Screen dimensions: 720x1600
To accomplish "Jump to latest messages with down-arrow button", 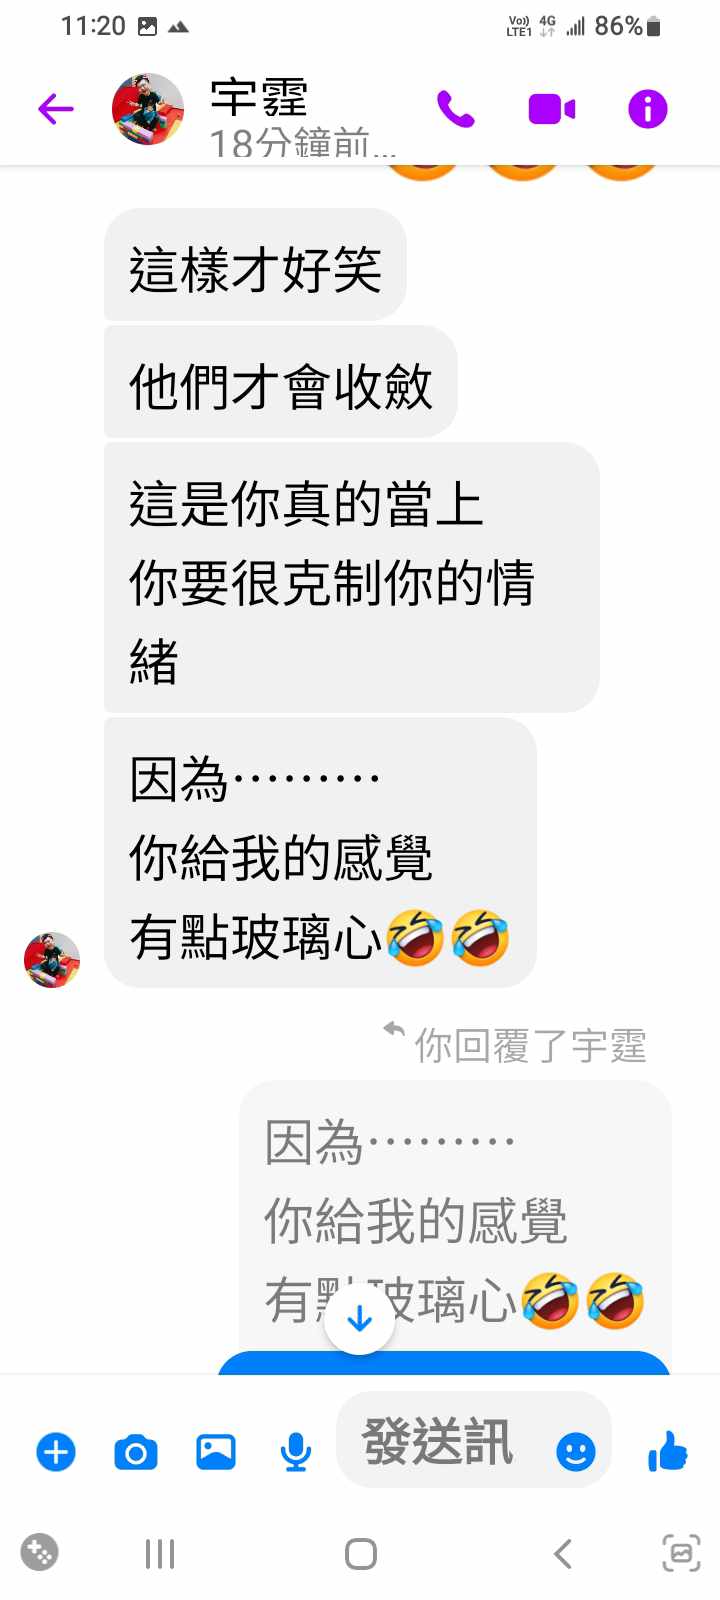I will pos(359,1319).
